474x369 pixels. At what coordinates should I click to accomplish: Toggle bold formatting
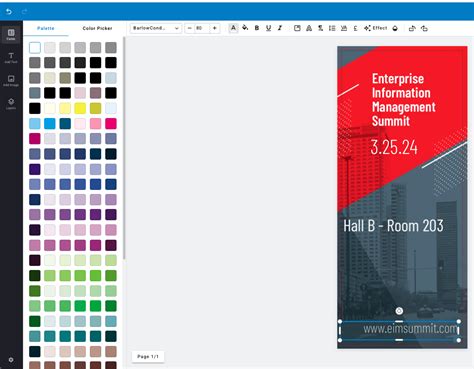click(x=257, y=28)
